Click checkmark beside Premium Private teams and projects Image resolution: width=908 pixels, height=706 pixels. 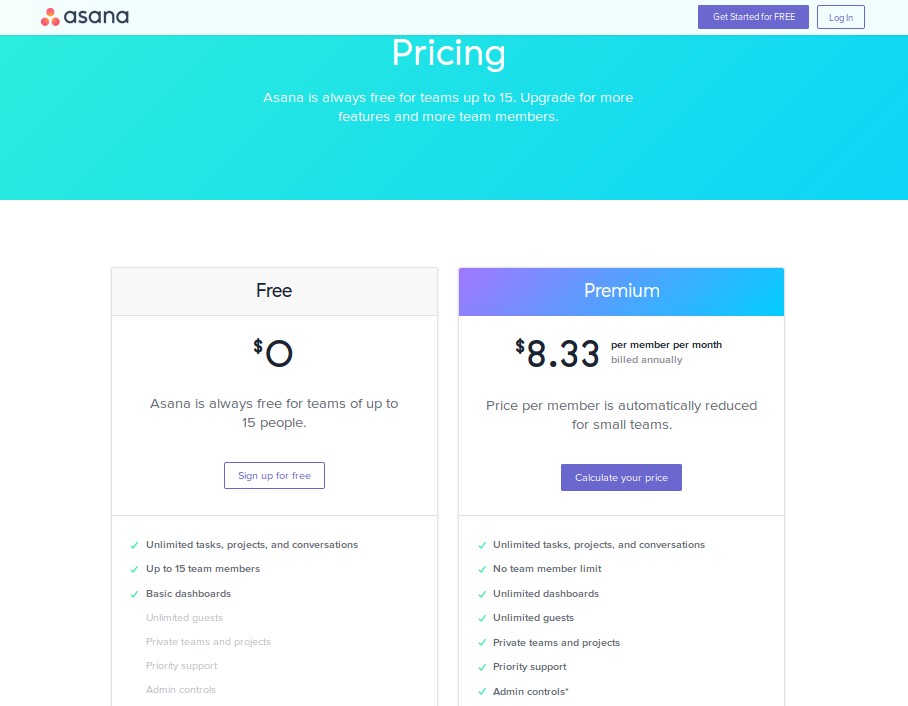[x=481, y=643]
